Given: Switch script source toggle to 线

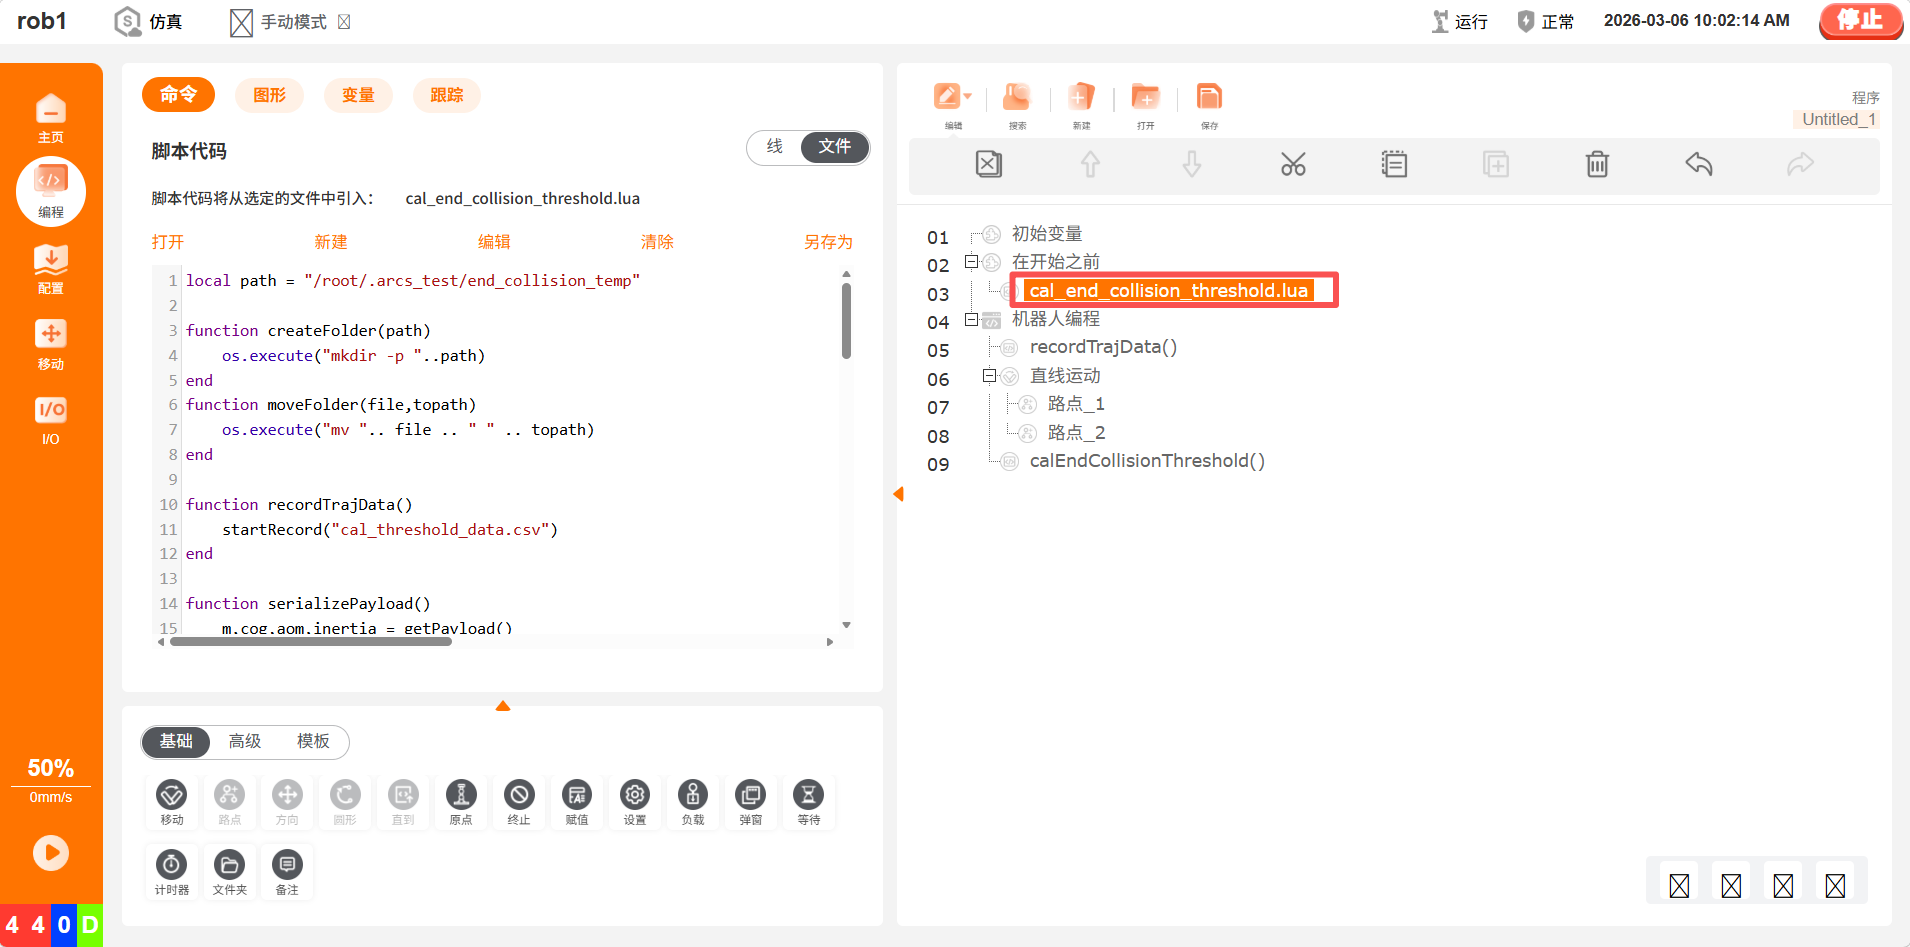Looking at the screenshot, I should point(775,147).
